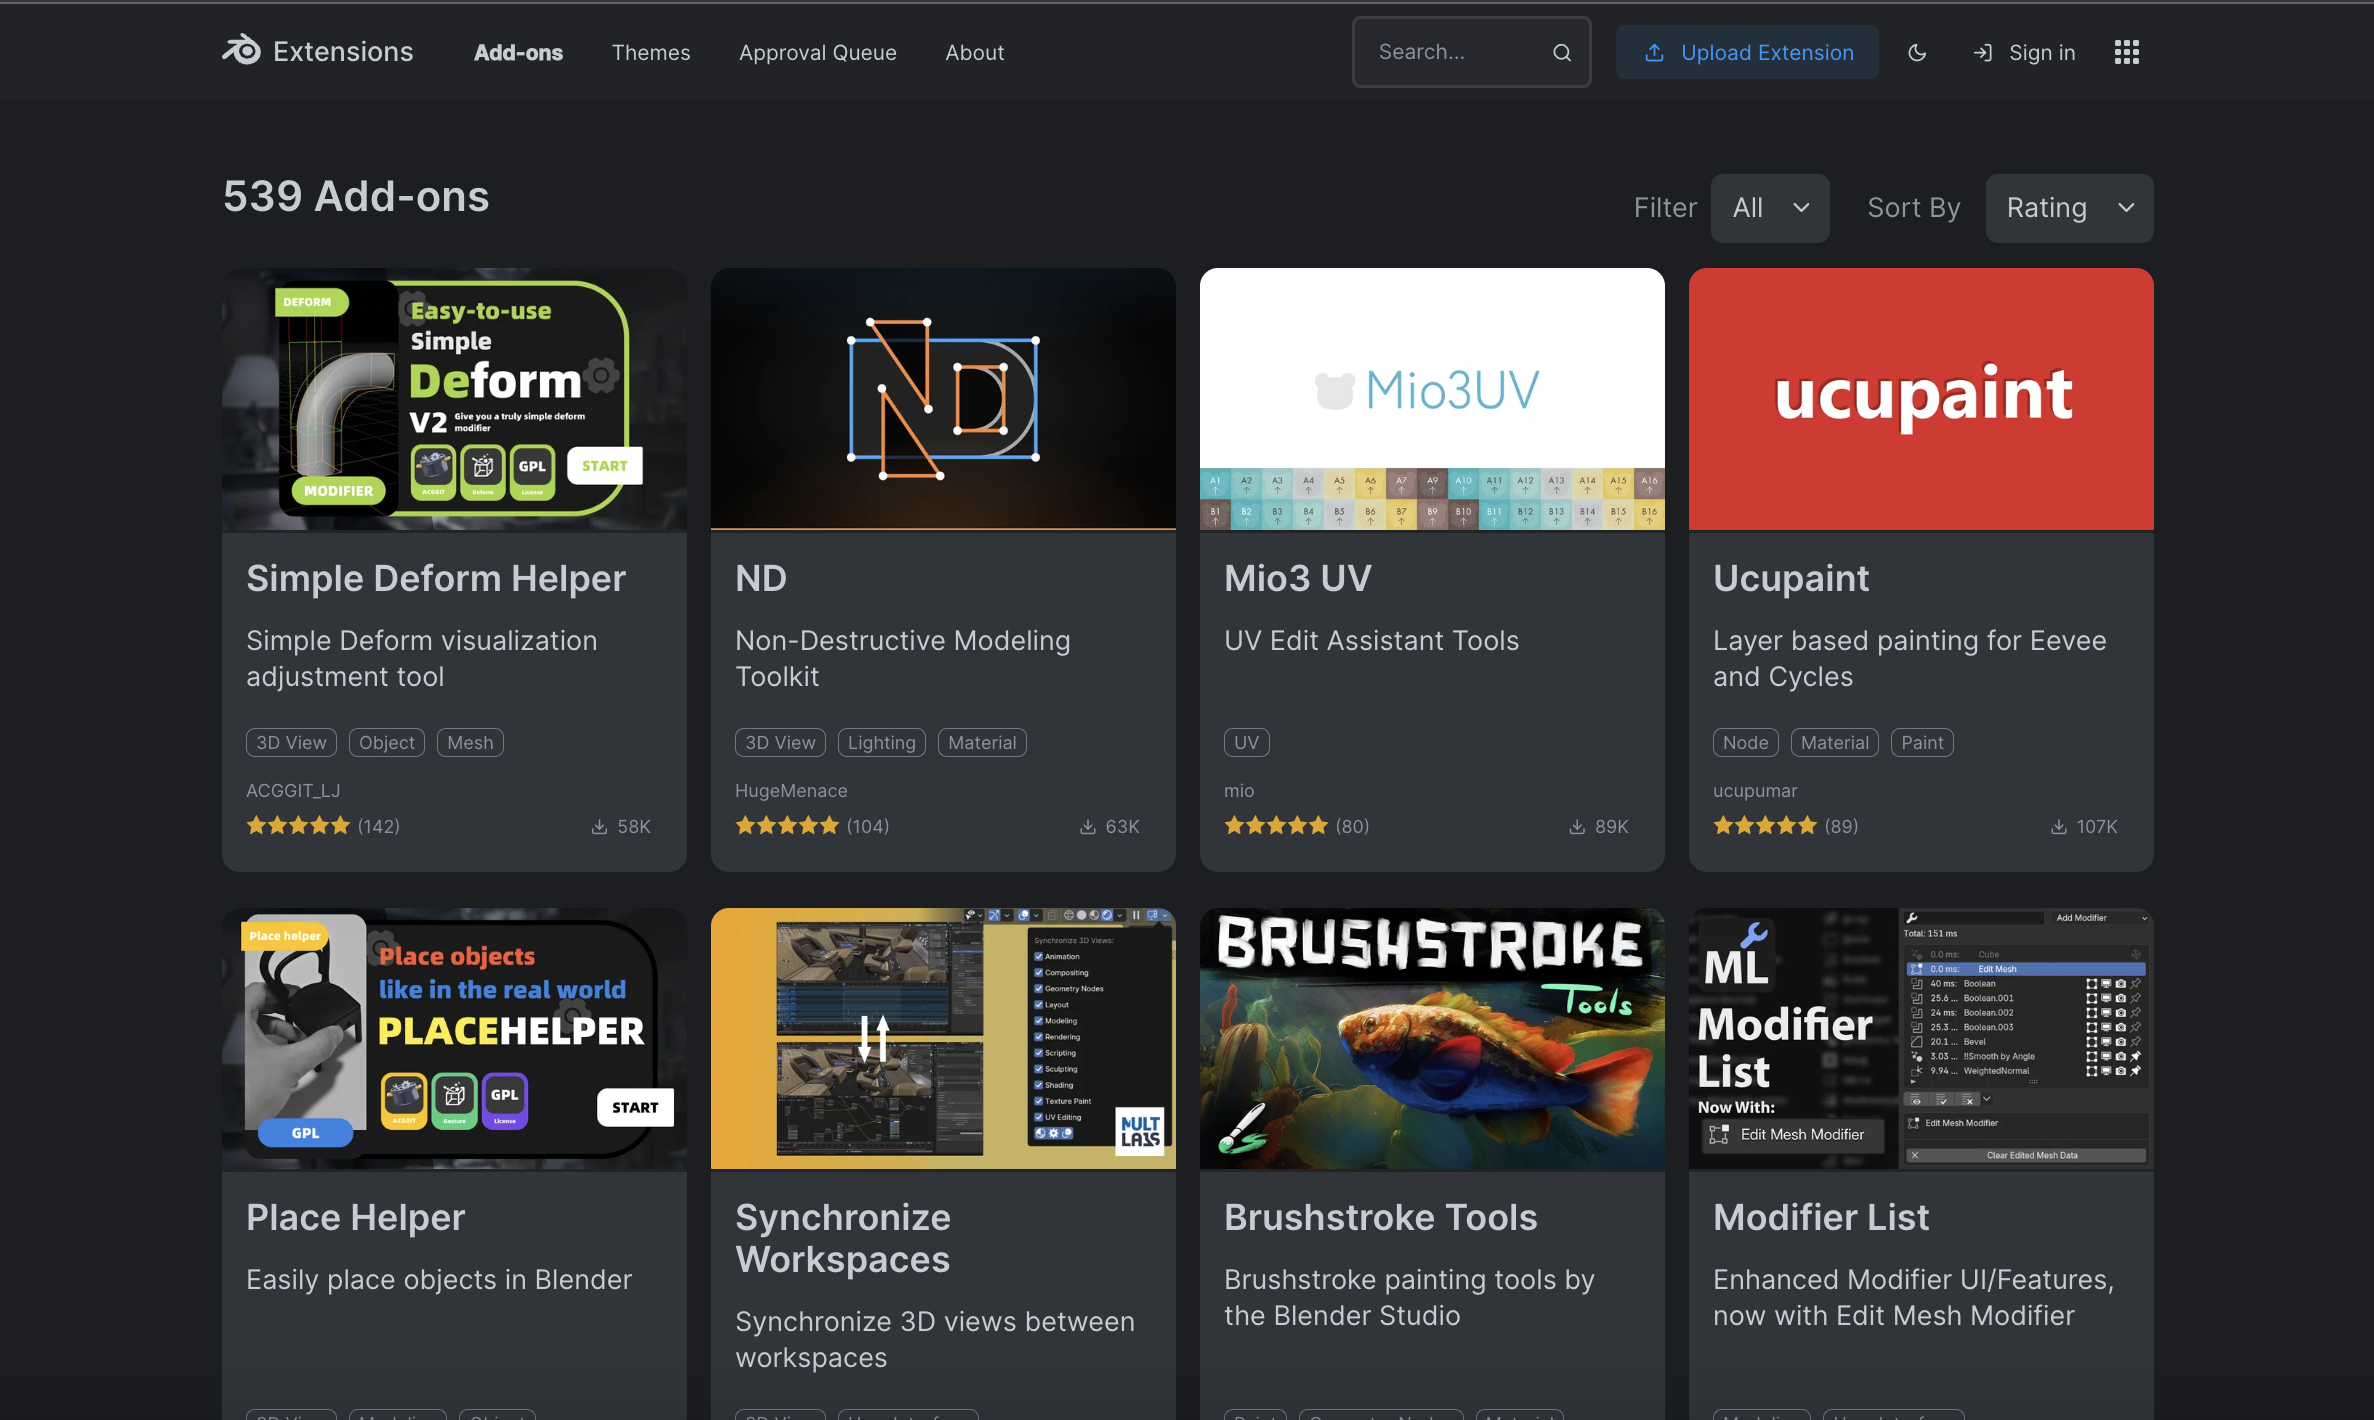Click the download icon on ND card
This screenshot has width=2374, height=1420.
1088,827
